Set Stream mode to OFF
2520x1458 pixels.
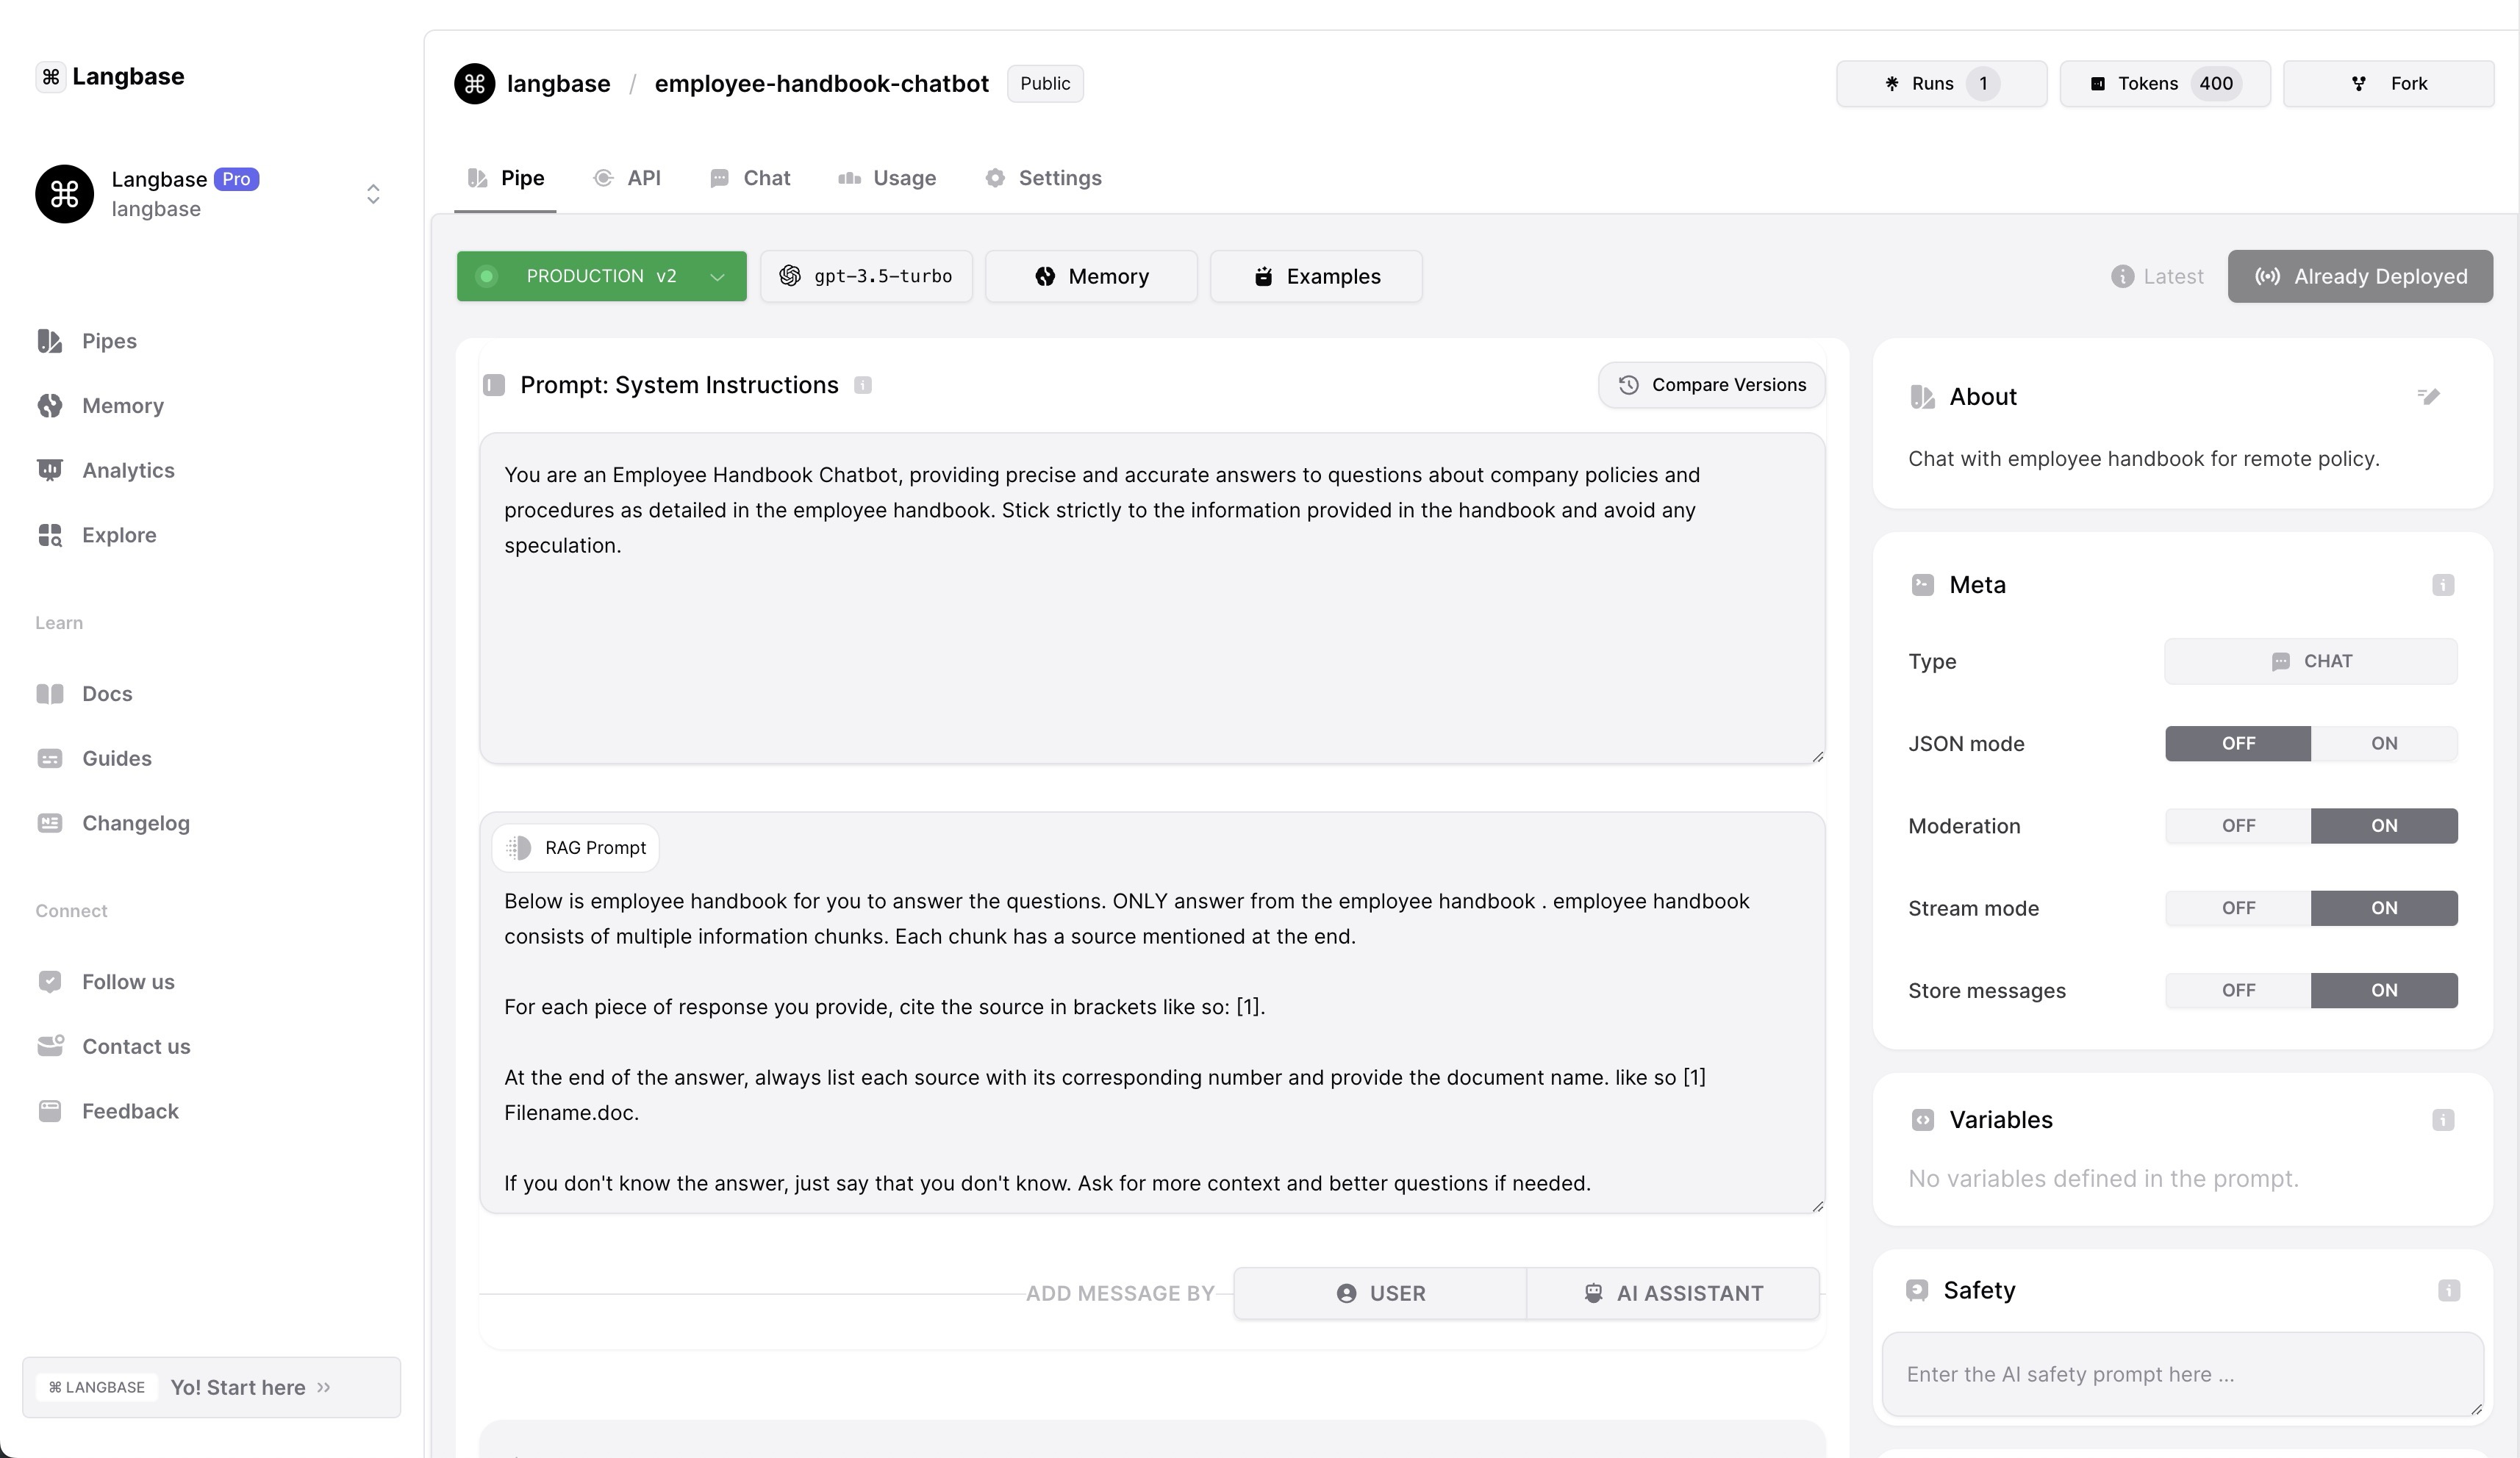click(2238, 908)
